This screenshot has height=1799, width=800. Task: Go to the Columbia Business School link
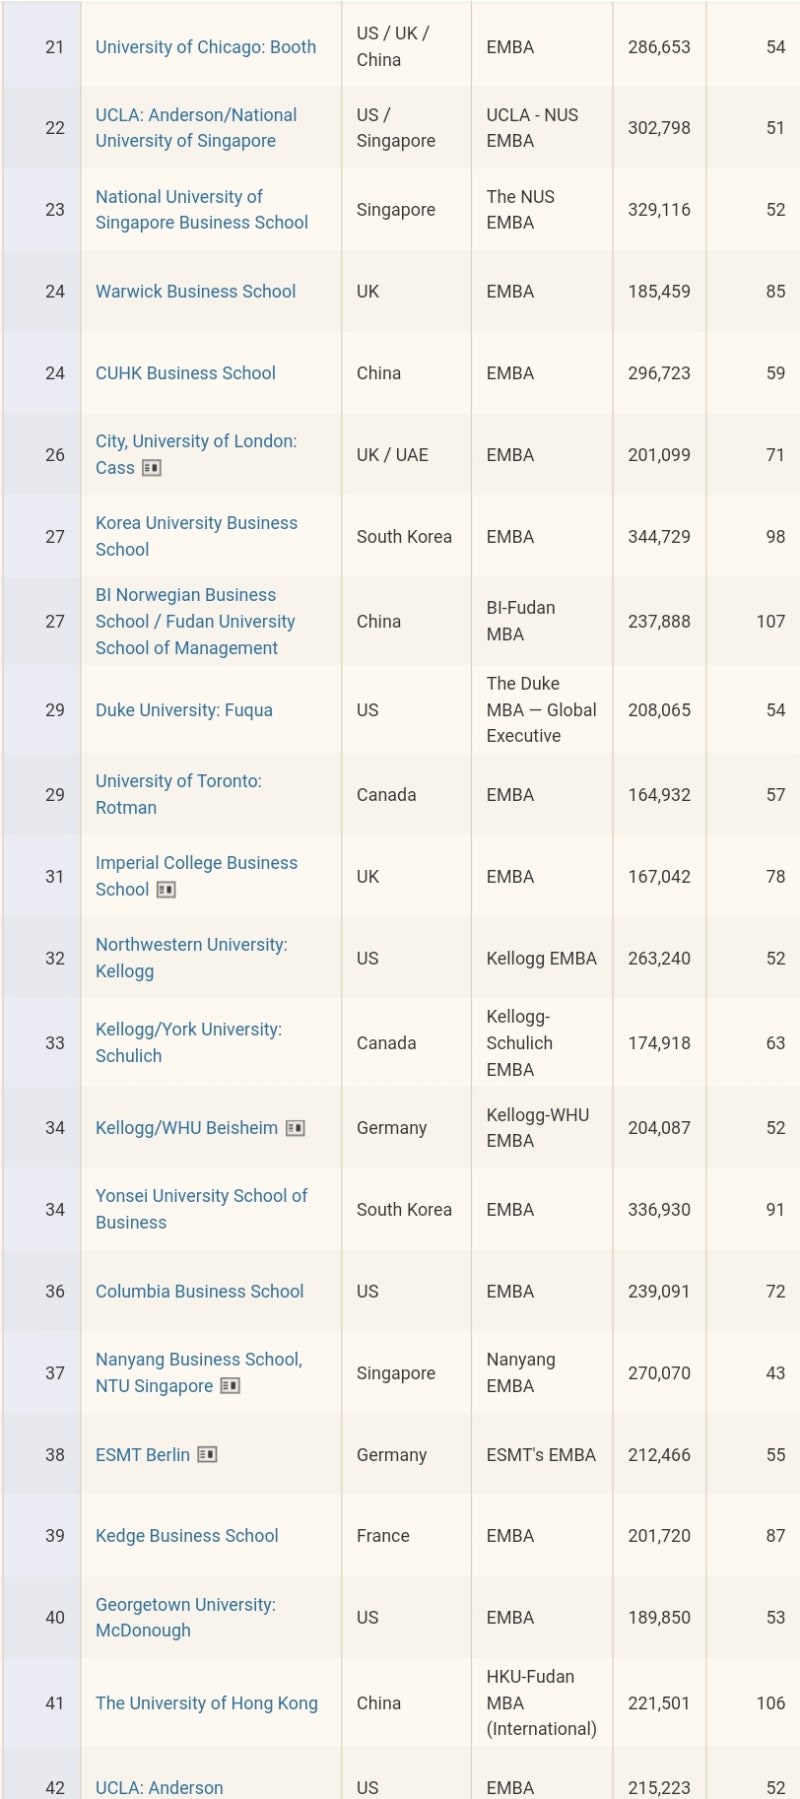coord(199,1291)
